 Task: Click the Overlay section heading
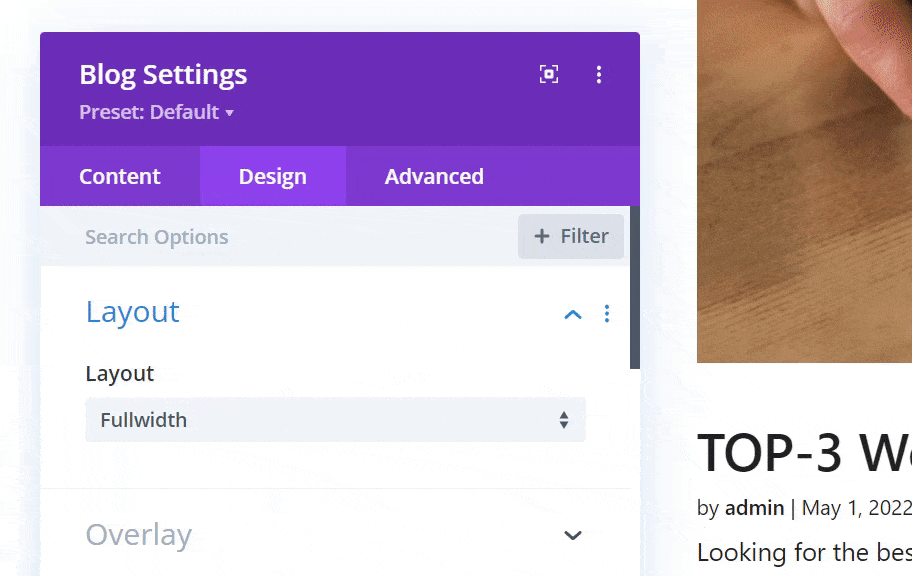point(138,535)
